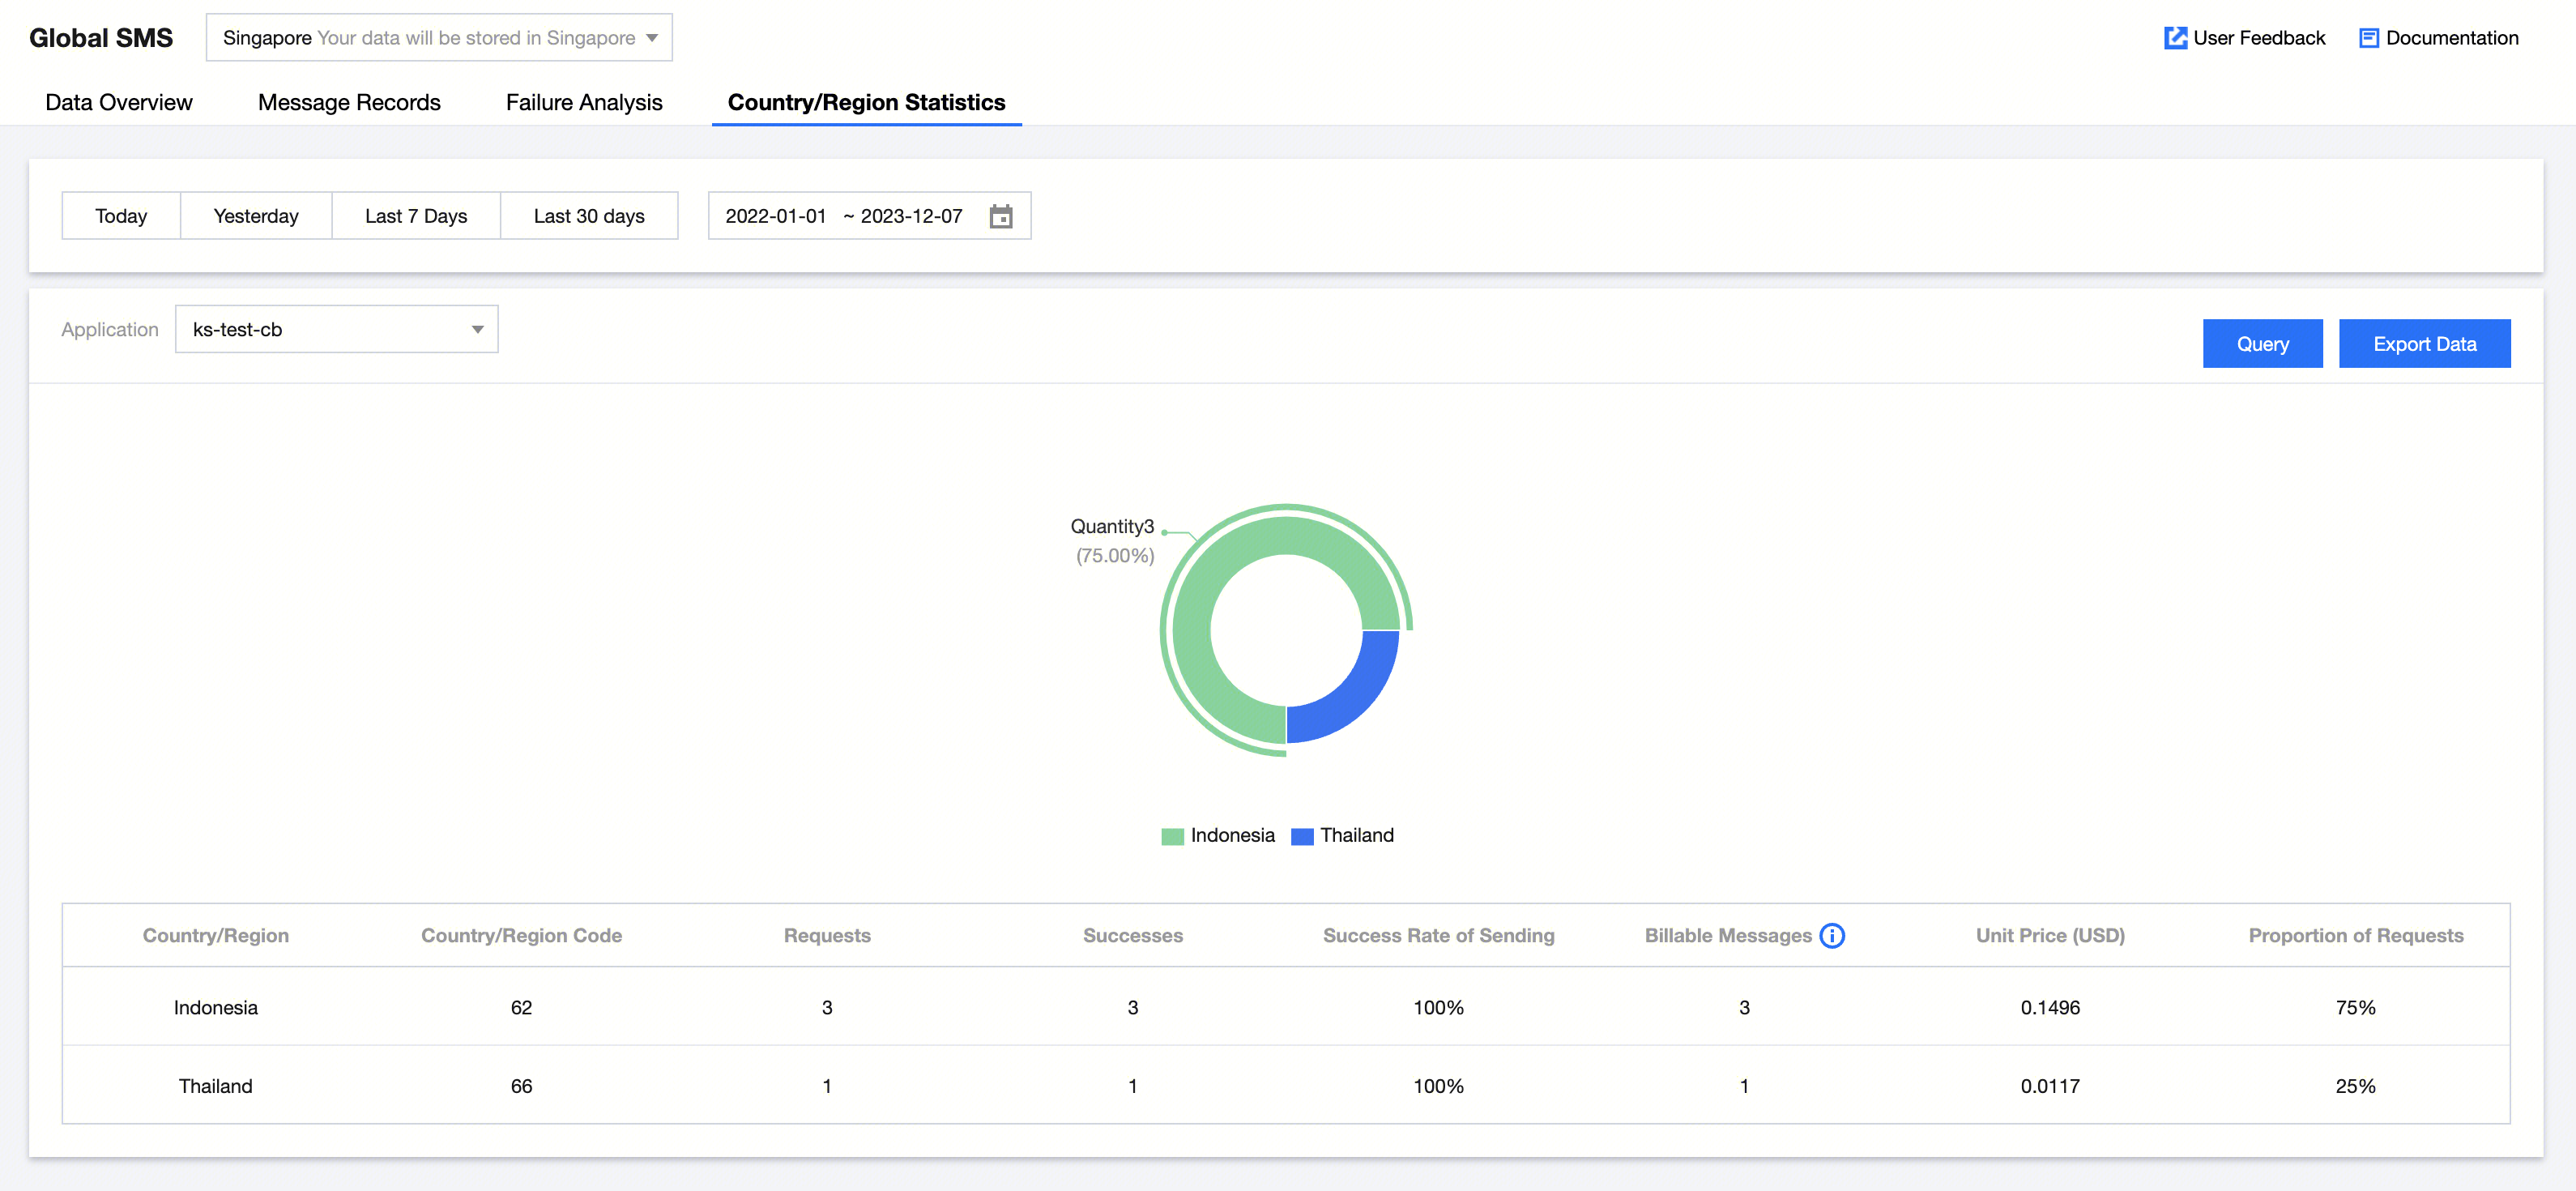This screenshot has height=1191, width=2576.
Task: Click the Query button
Action: click(x=2262, y=344)
